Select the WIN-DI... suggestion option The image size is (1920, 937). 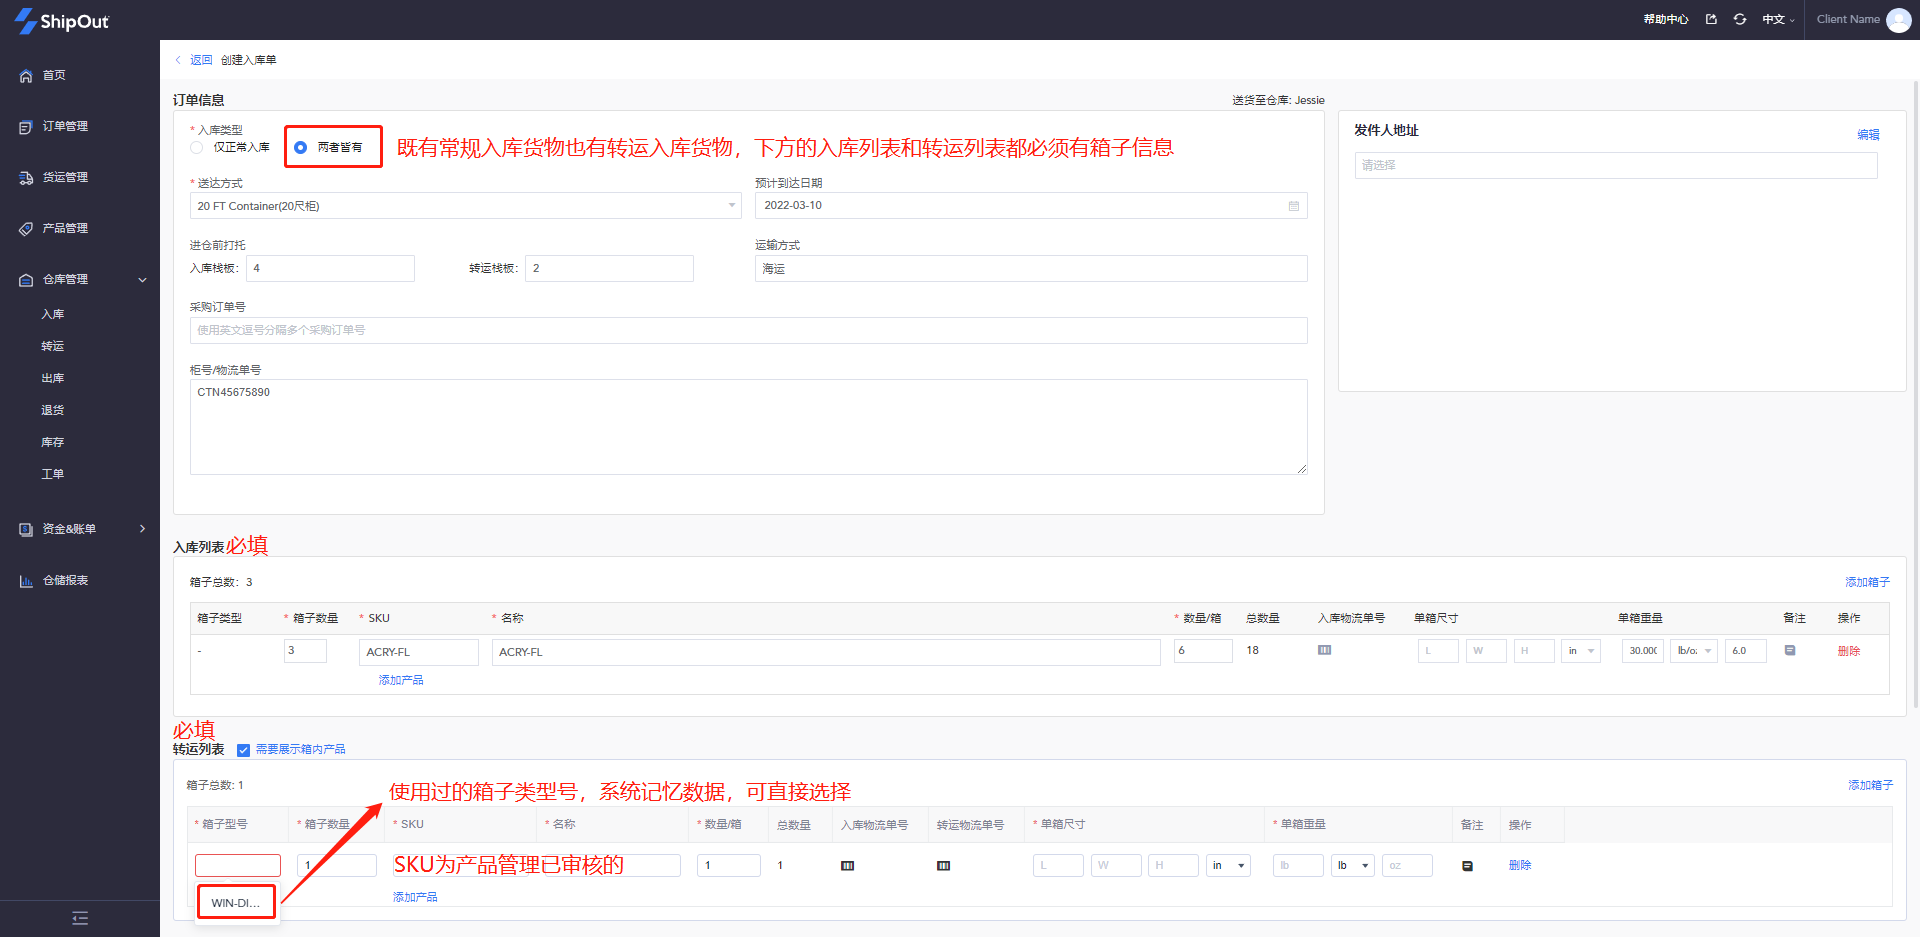(236, 903)
